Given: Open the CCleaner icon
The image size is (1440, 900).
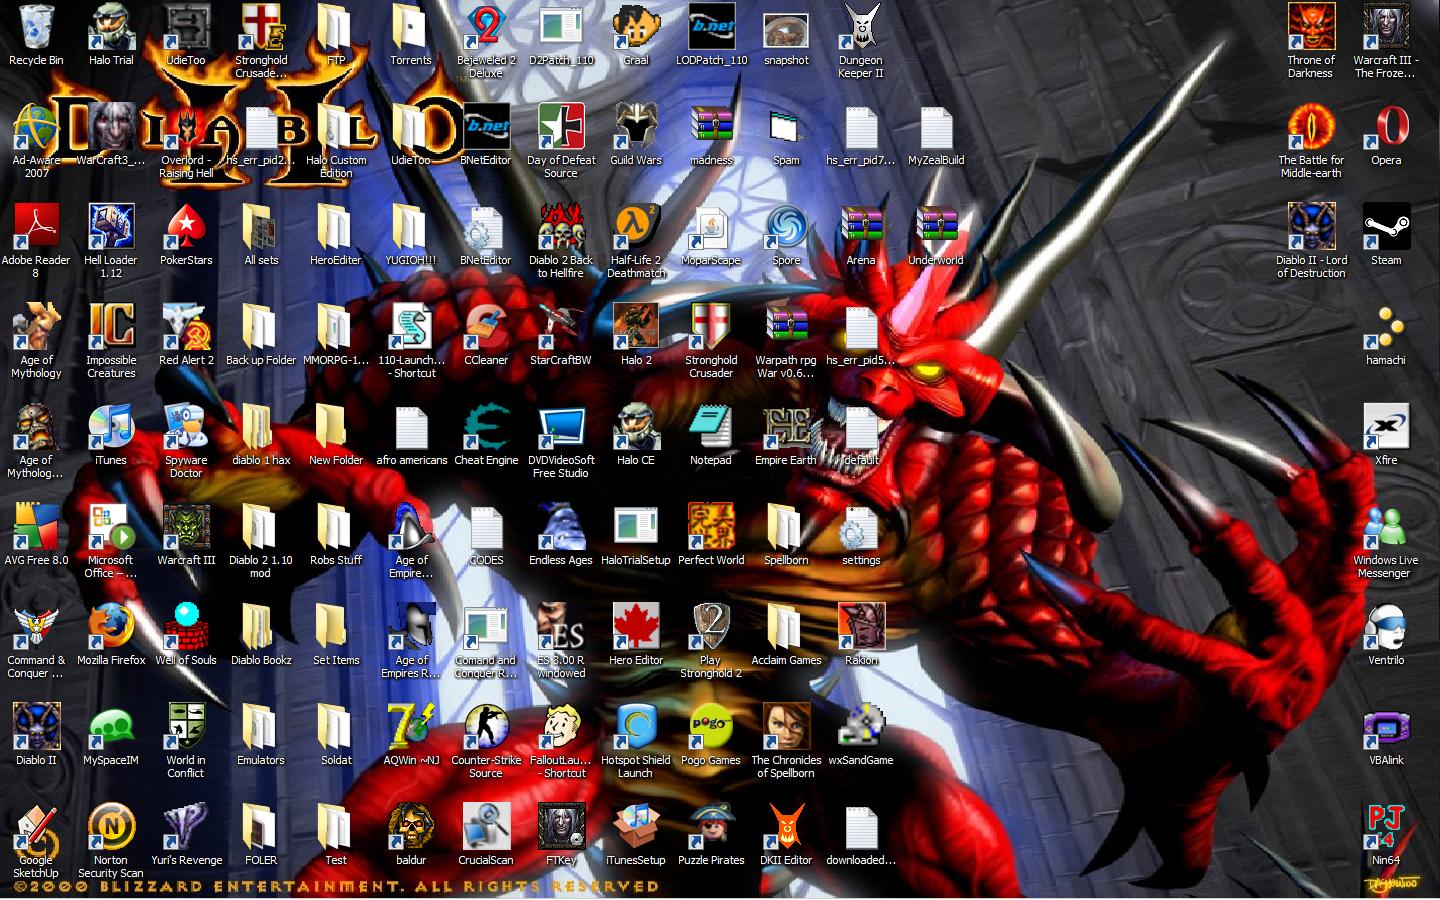Looking at the screenshot, I should 486,327.
